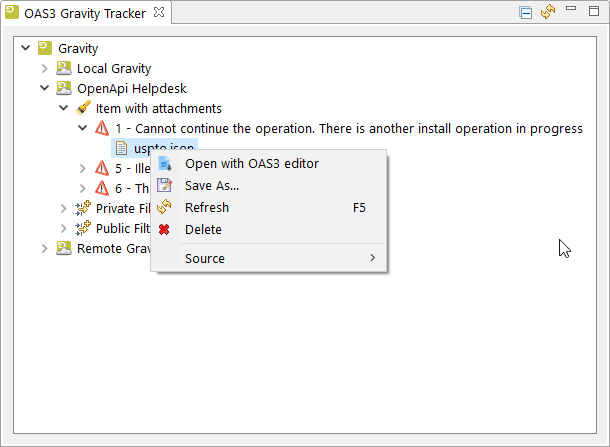Expand the Public Filters node
The image size is (610, 447).
(63, 228)
